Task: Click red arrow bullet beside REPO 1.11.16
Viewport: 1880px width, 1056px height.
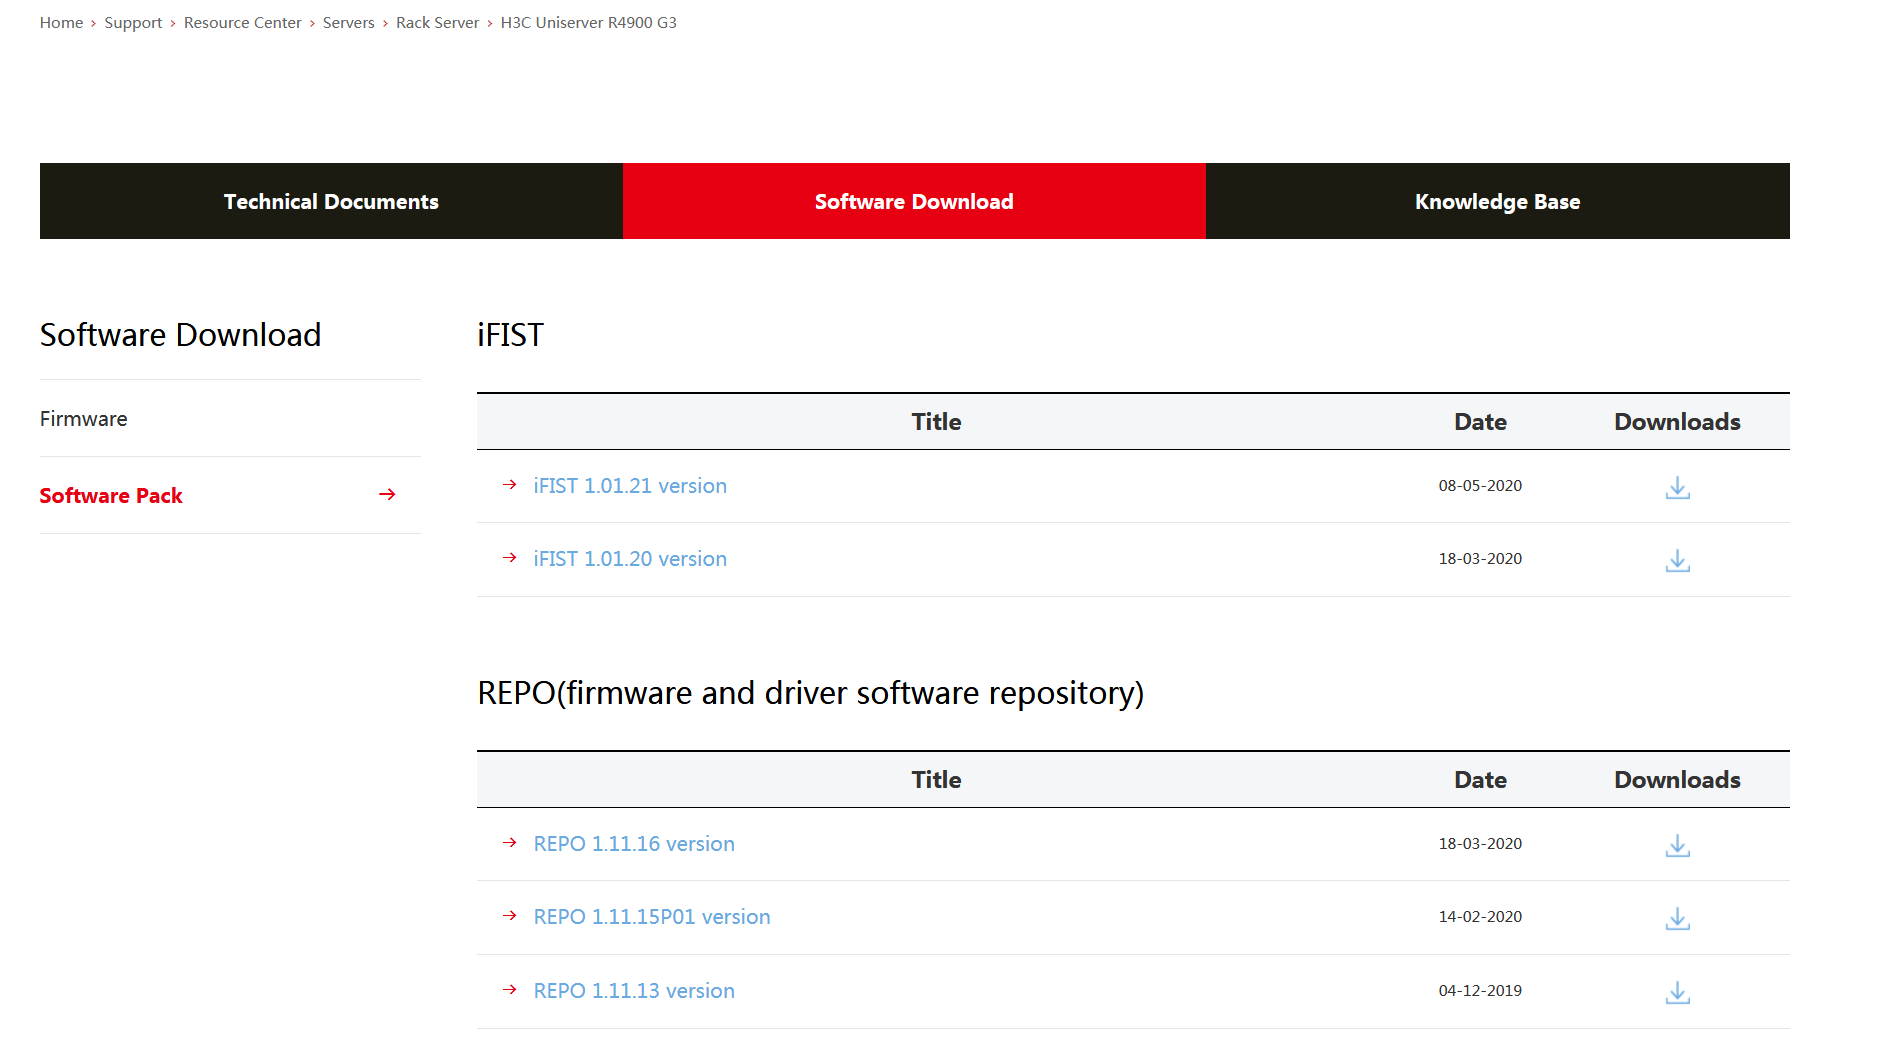Action: click(510, 842)
